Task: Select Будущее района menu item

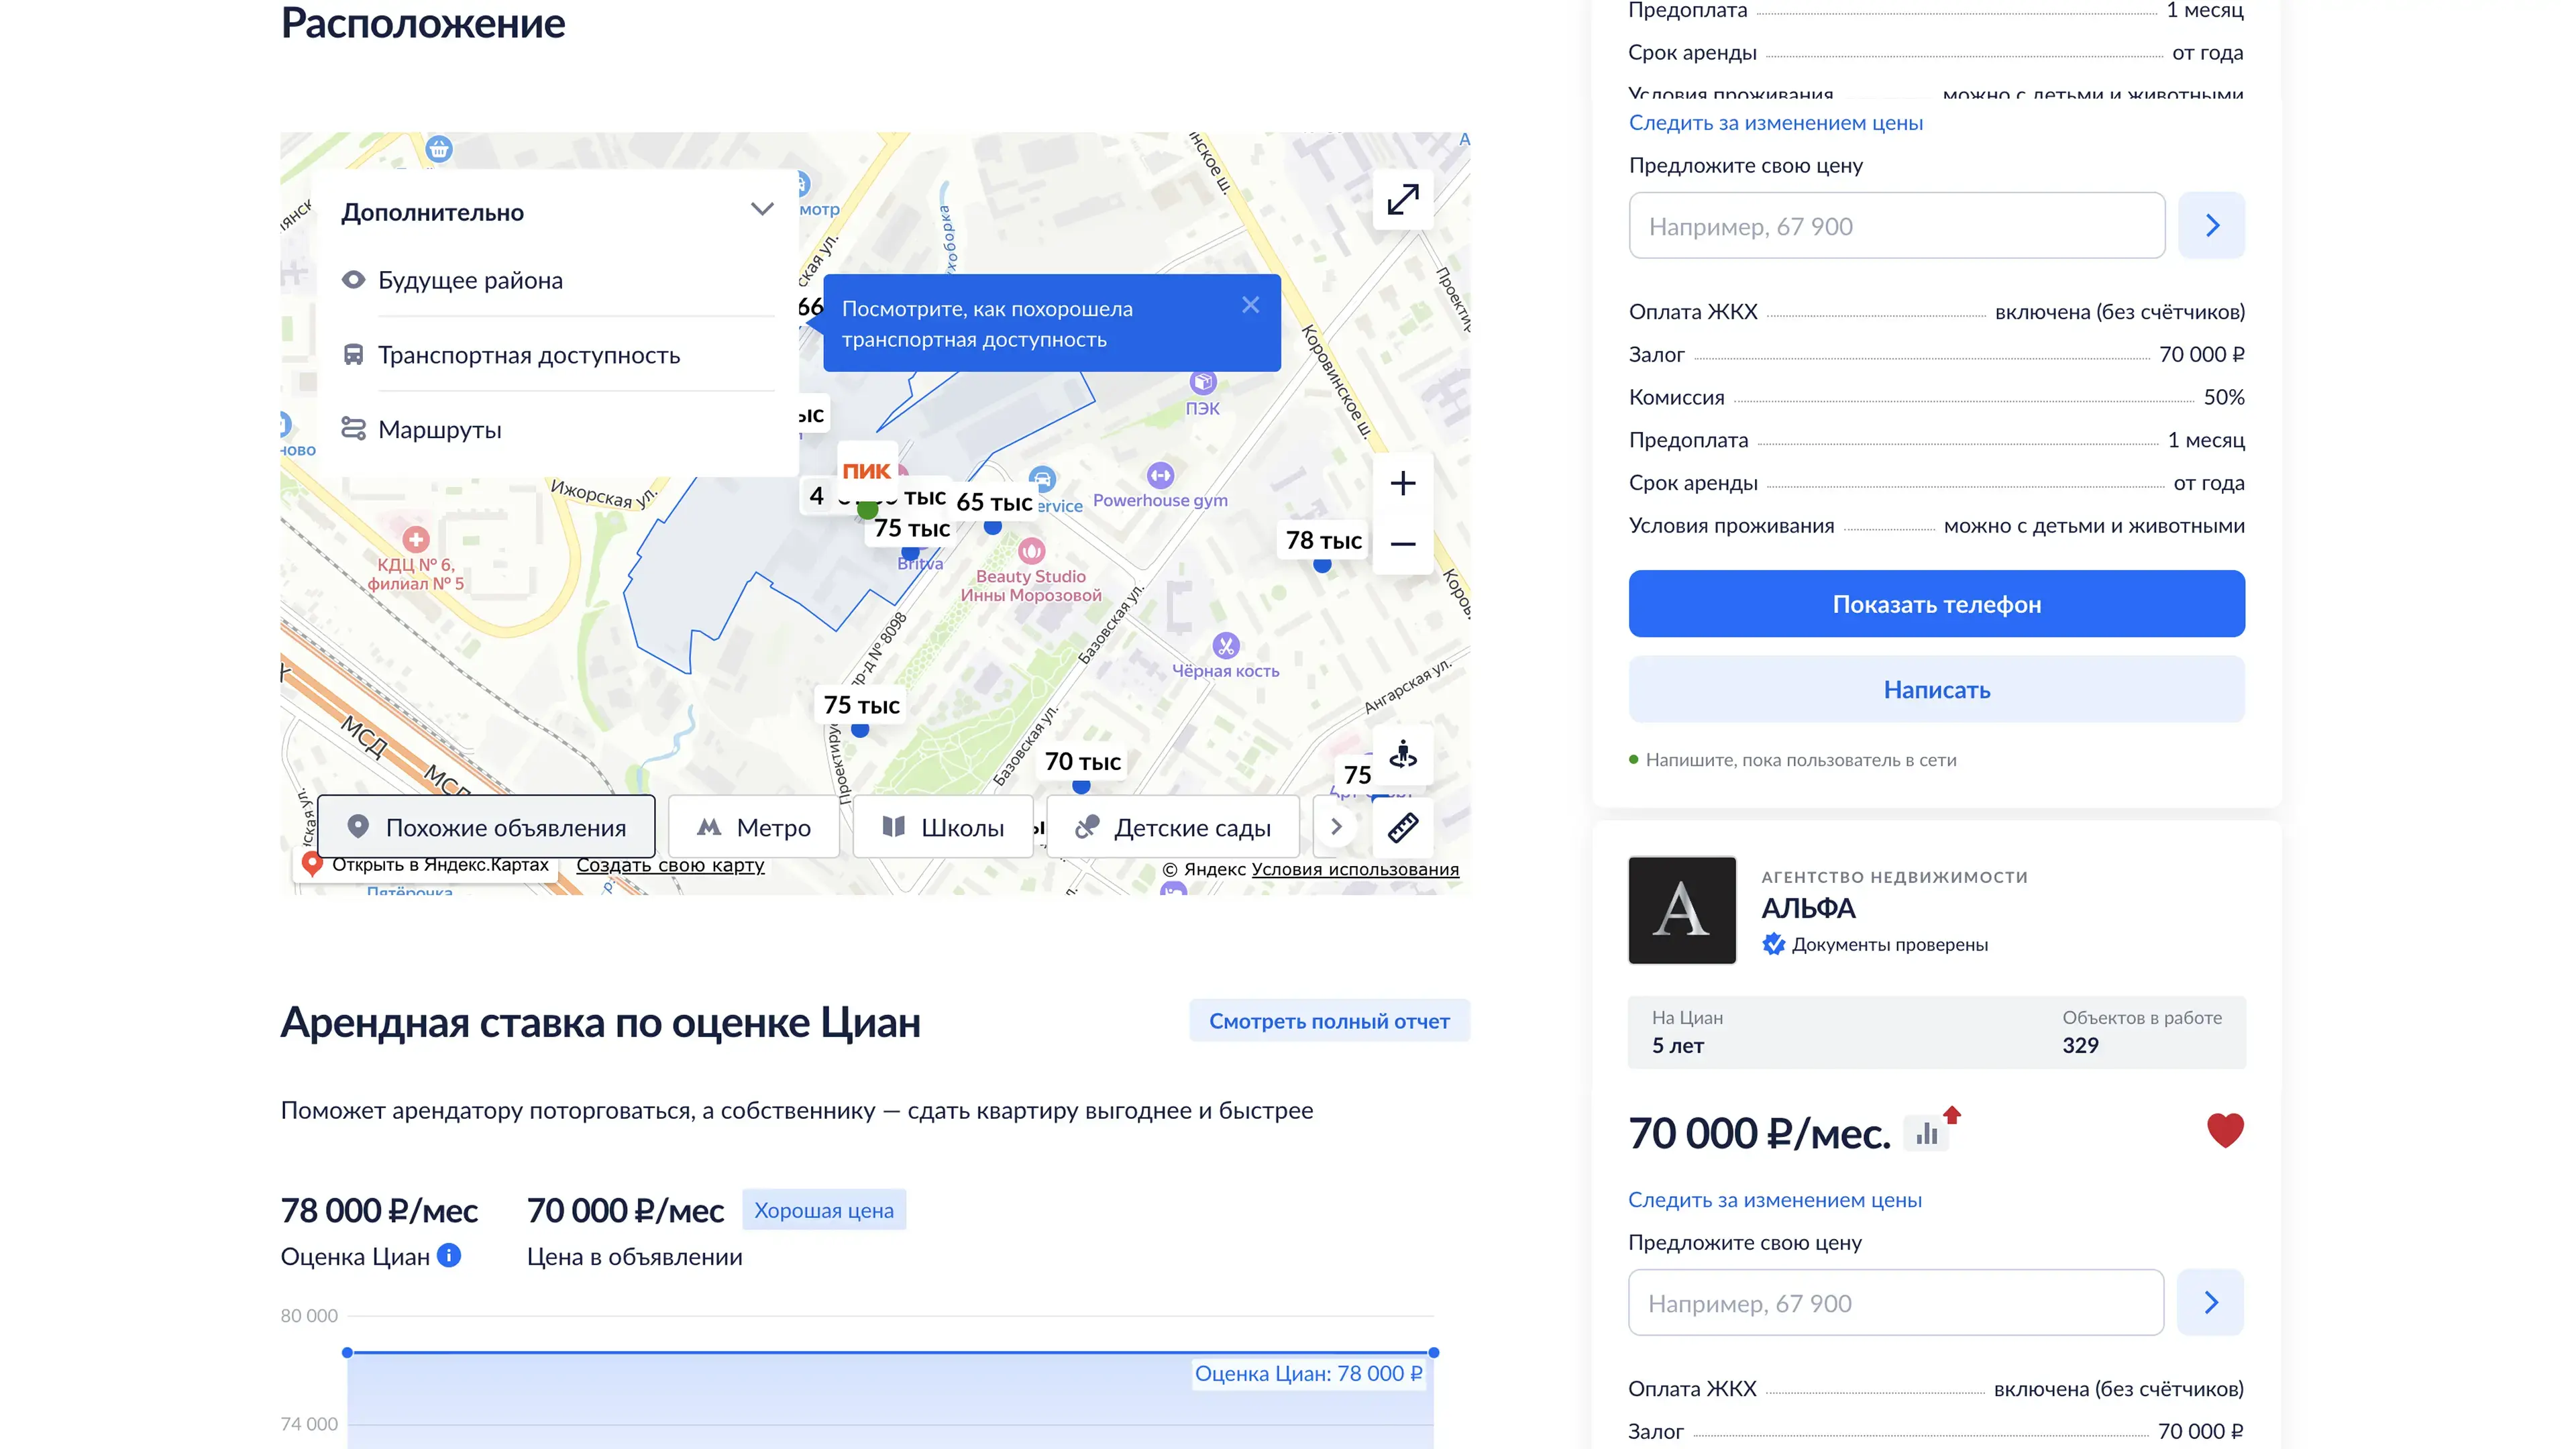Action: (x=470, y=280)
